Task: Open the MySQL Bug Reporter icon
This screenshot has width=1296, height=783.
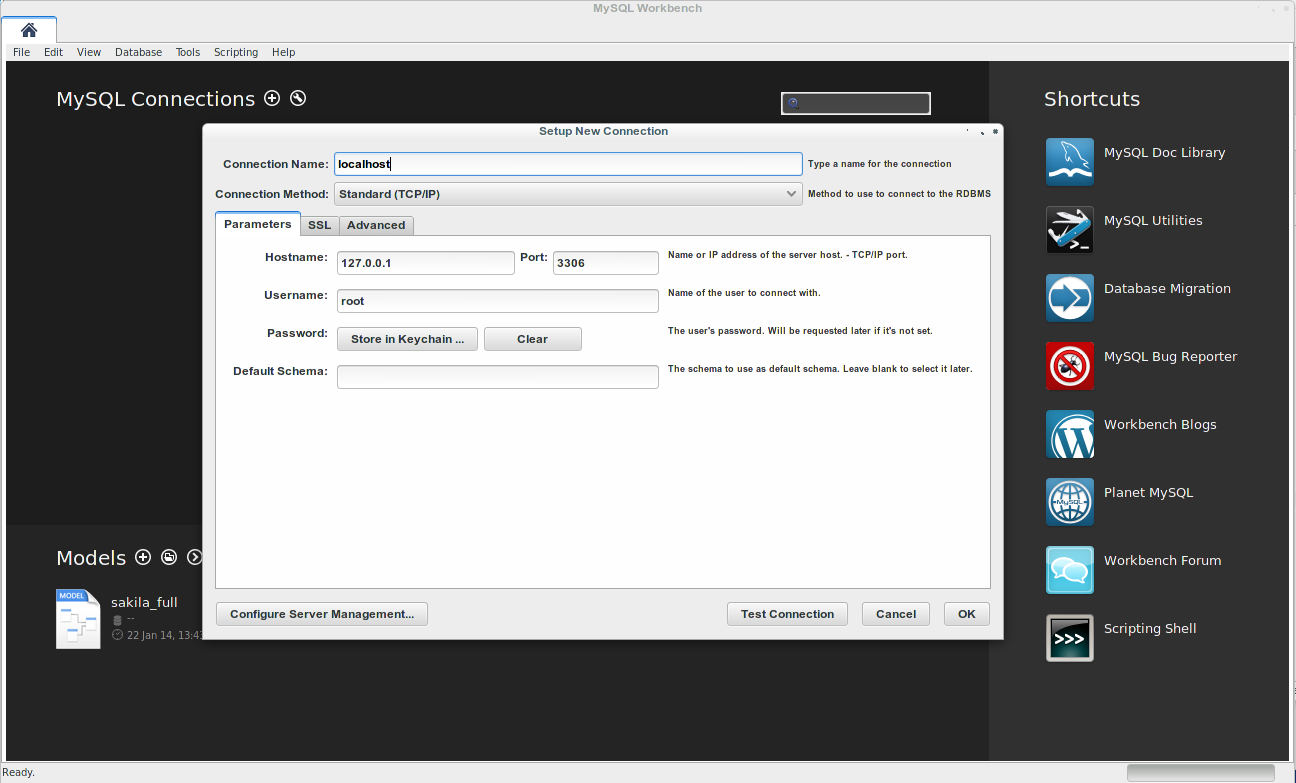Action: (x=1070, y=366)
